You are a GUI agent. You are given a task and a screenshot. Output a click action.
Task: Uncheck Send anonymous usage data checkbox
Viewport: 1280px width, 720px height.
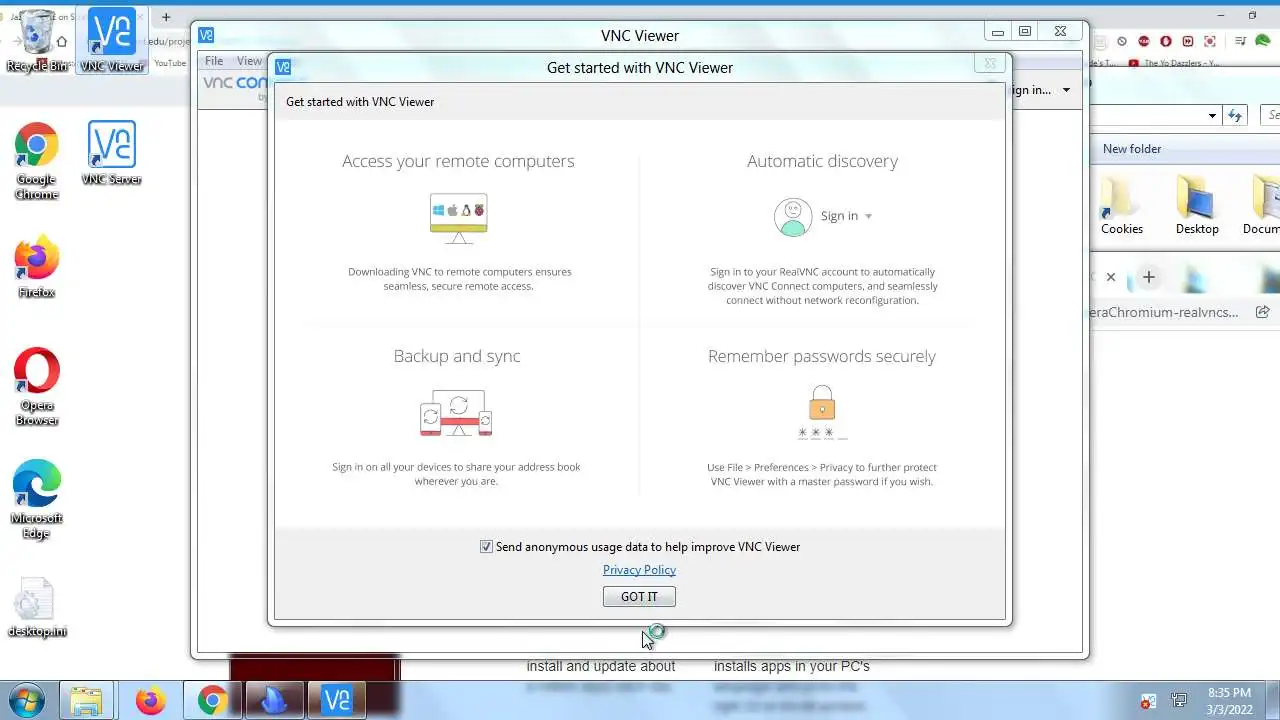click(x=486, y=547)
